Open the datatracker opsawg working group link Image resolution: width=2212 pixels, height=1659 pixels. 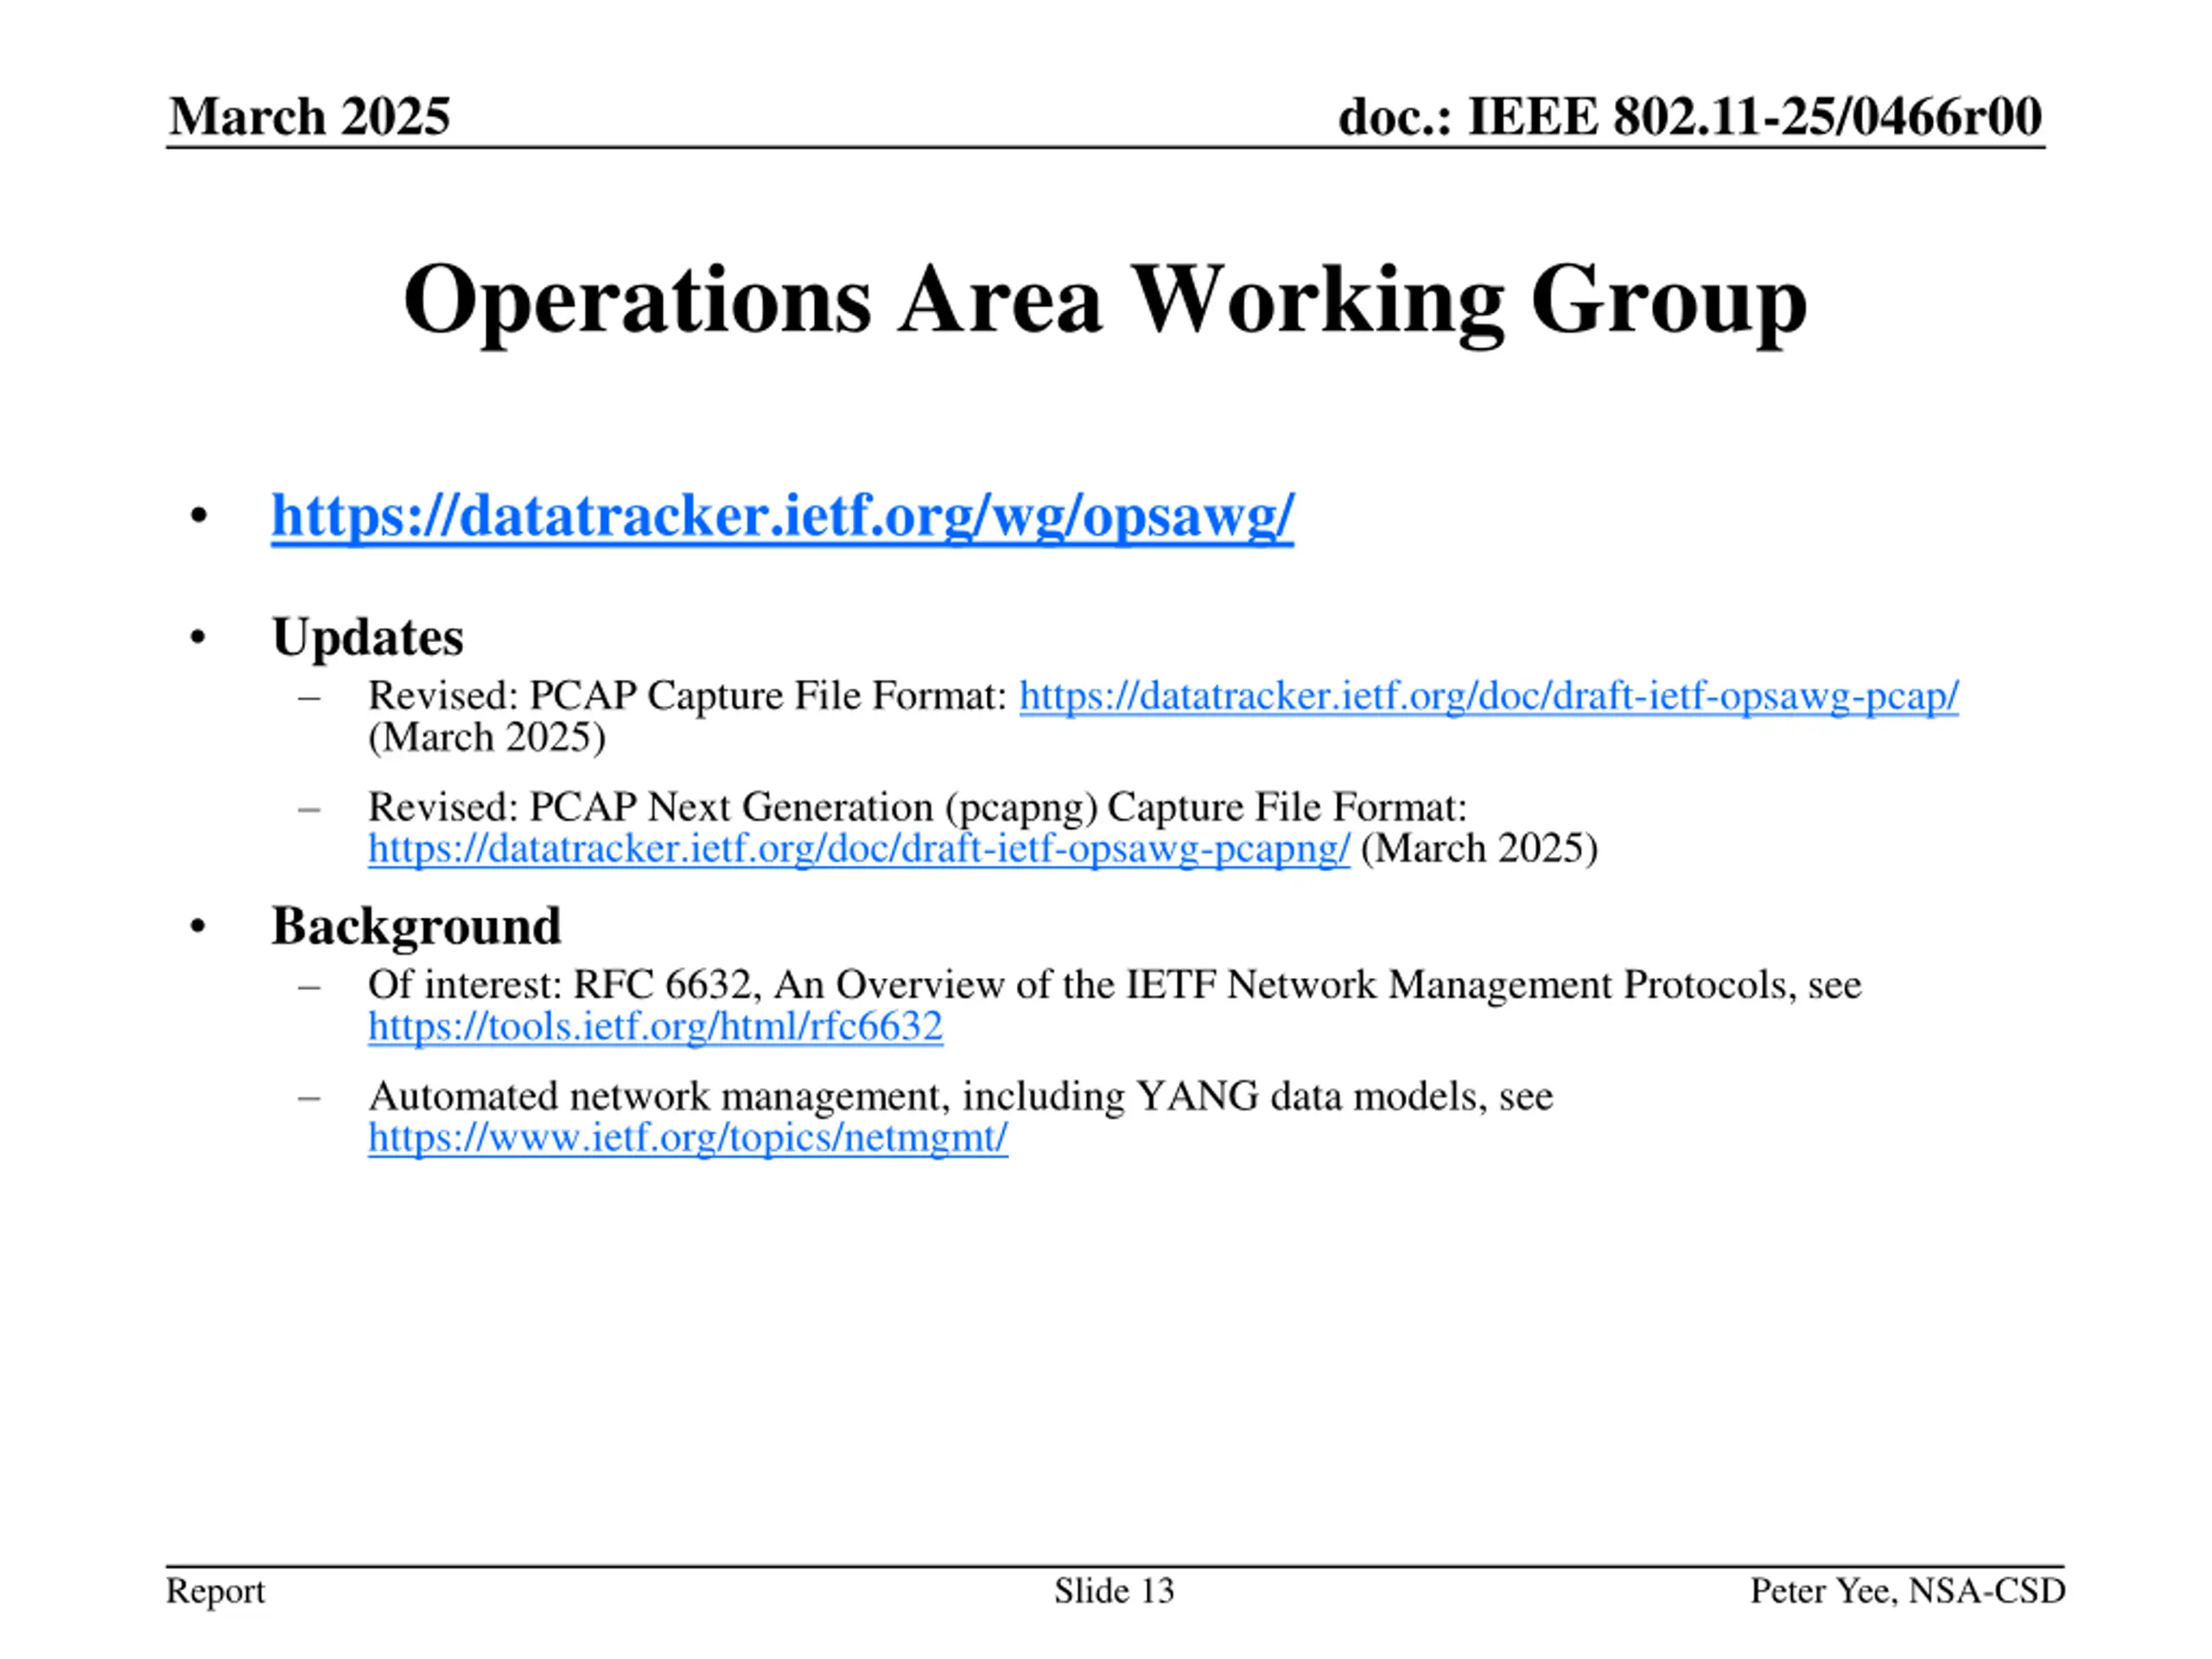pyautogui.click(x=782, y=517)
